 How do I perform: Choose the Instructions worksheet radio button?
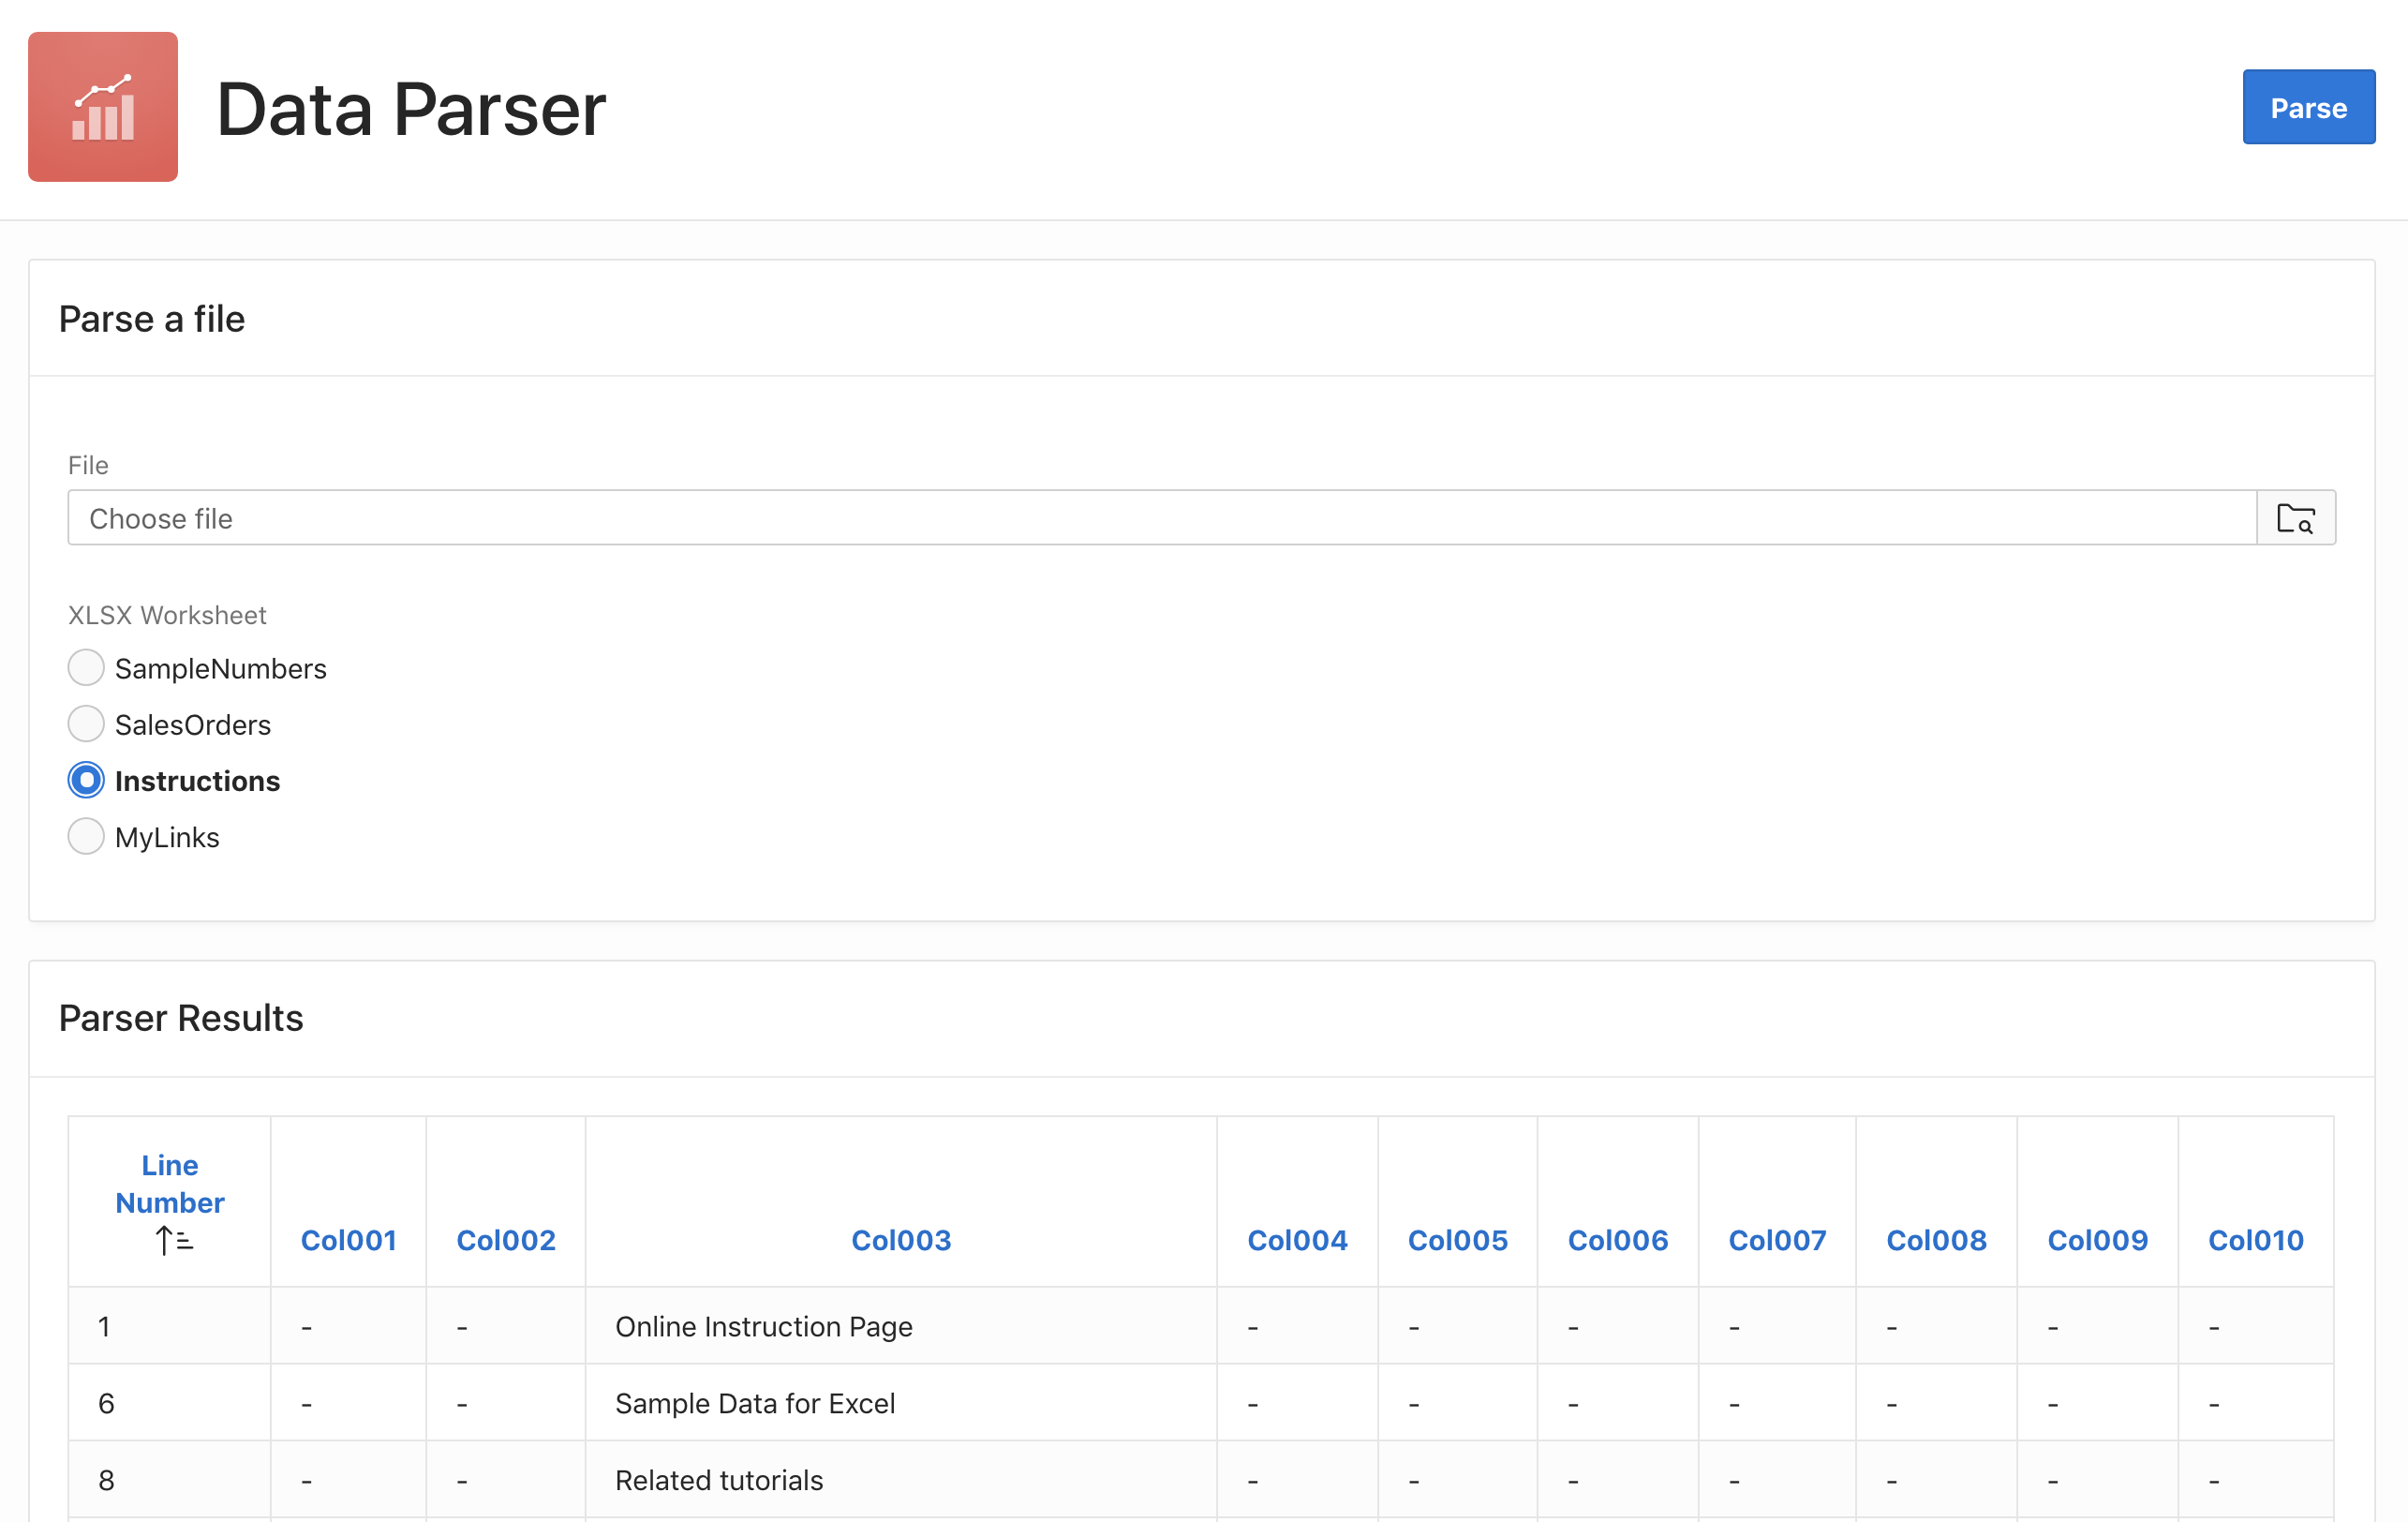click(x=86, y=780)
